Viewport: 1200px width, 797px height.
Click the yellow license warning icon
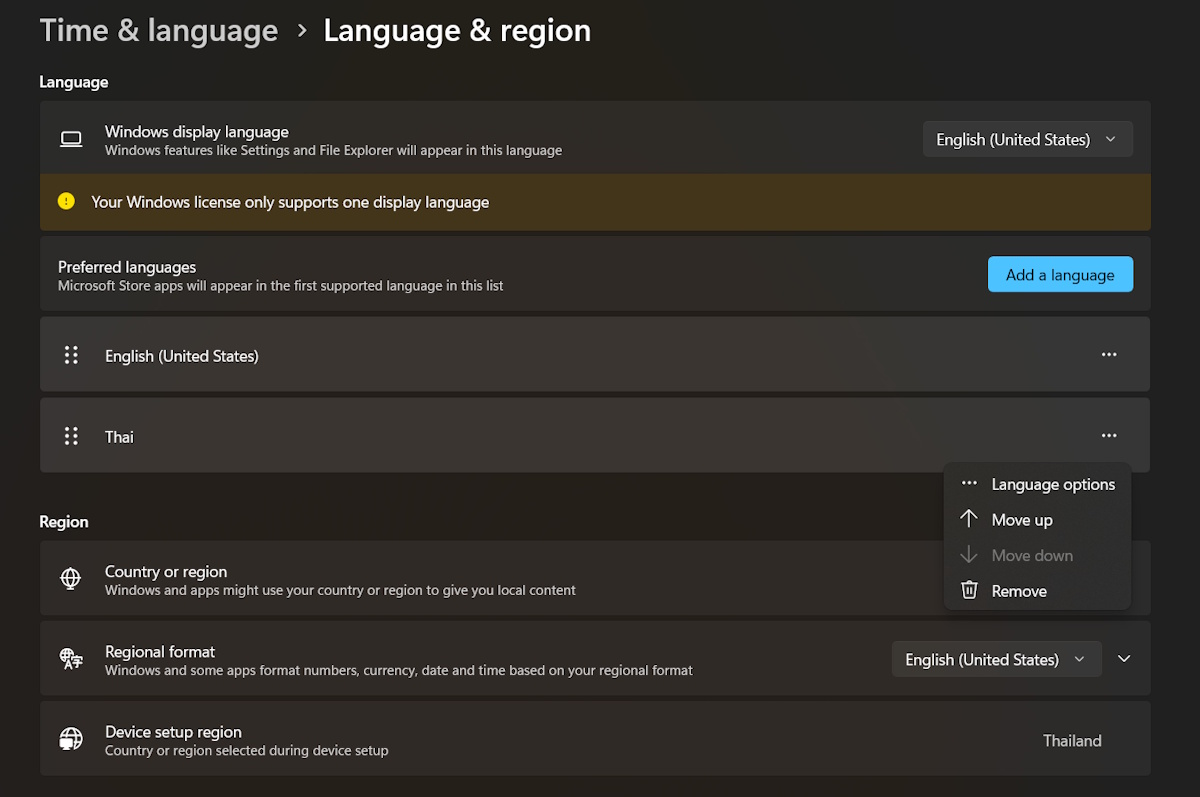(66, 201)
